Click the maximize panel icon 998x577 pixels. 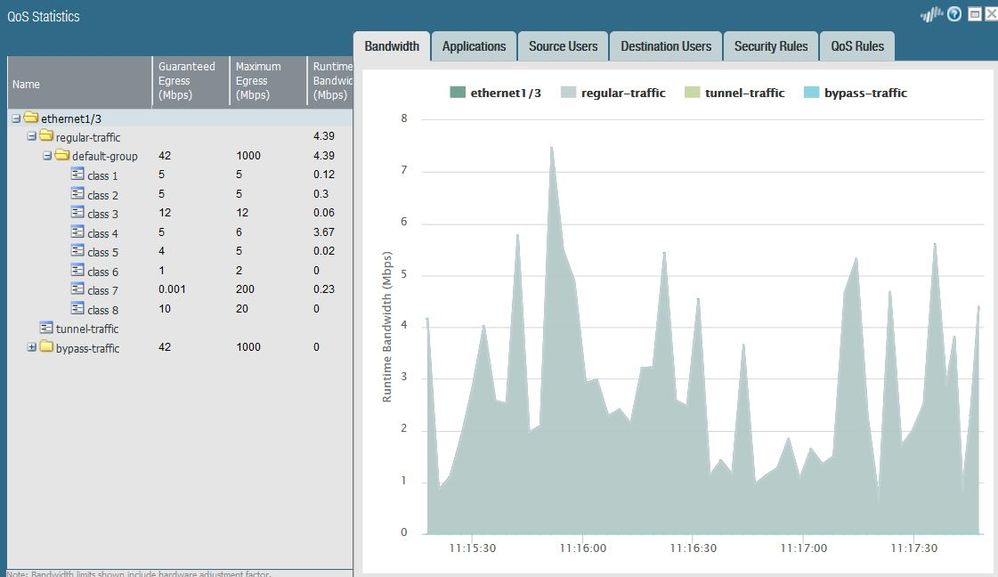(x=974, y=15)
